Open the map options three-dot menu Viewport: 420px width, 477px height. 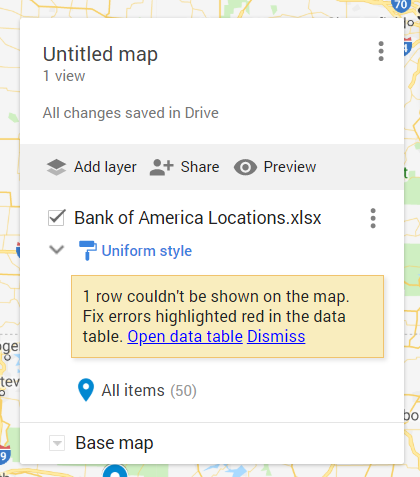click(x=381, y=51)
